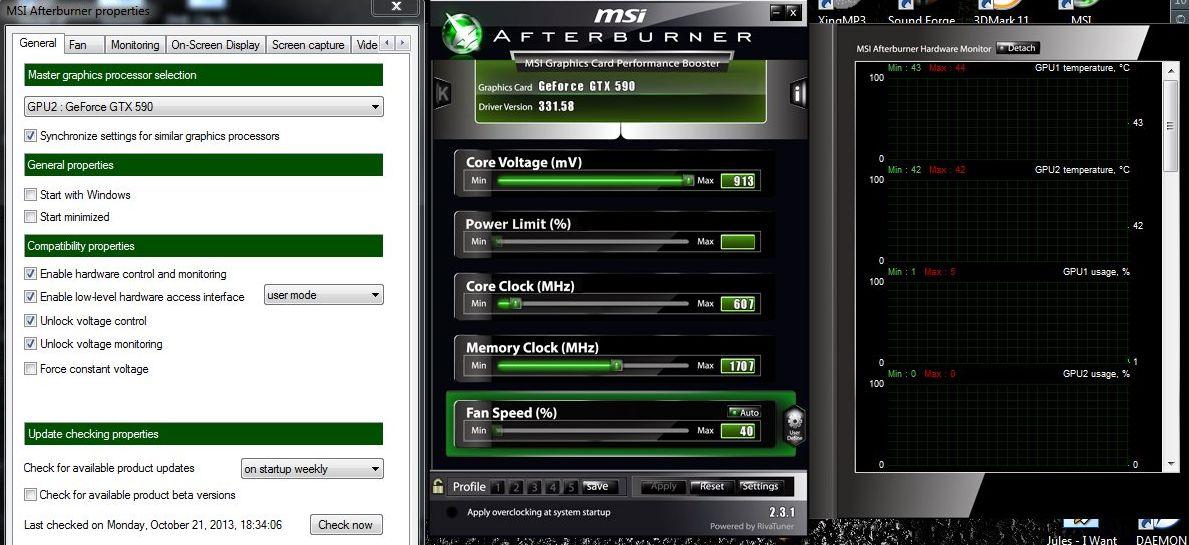Click the Fan Speed slider track
1189x545 pixels.
point(592,431)
